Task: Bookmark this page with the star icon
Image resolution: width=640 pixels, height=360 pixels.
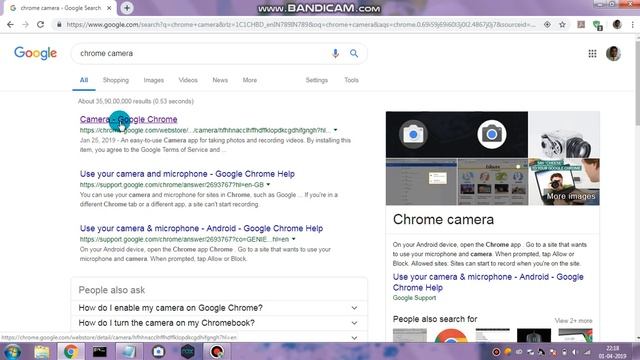Action: point(562,24)
